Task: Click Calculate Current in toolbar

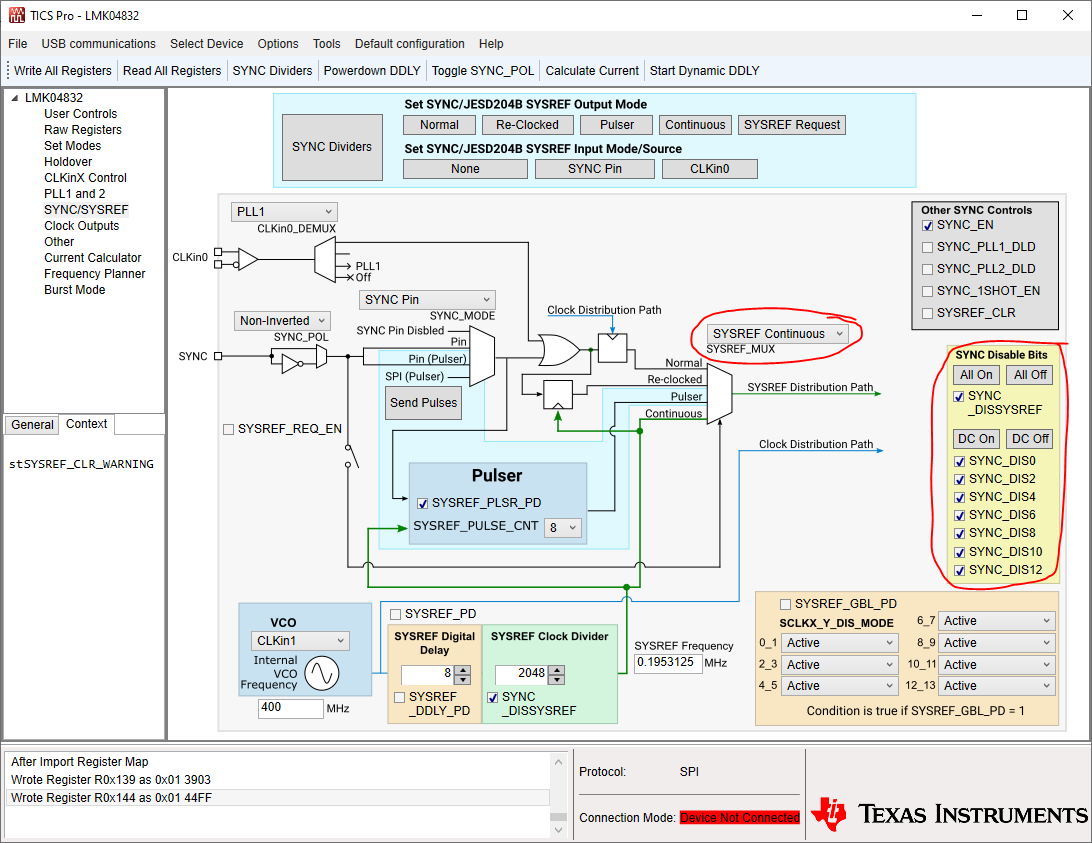Action: (592, 71)
